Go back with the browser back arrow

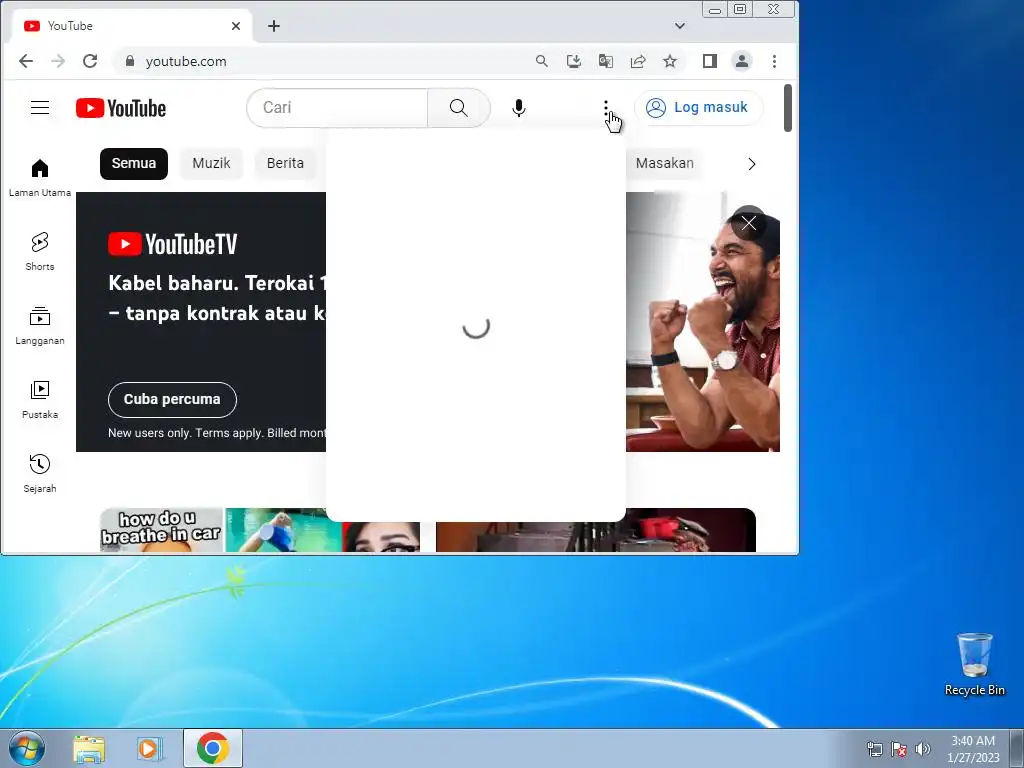point(25,61)
